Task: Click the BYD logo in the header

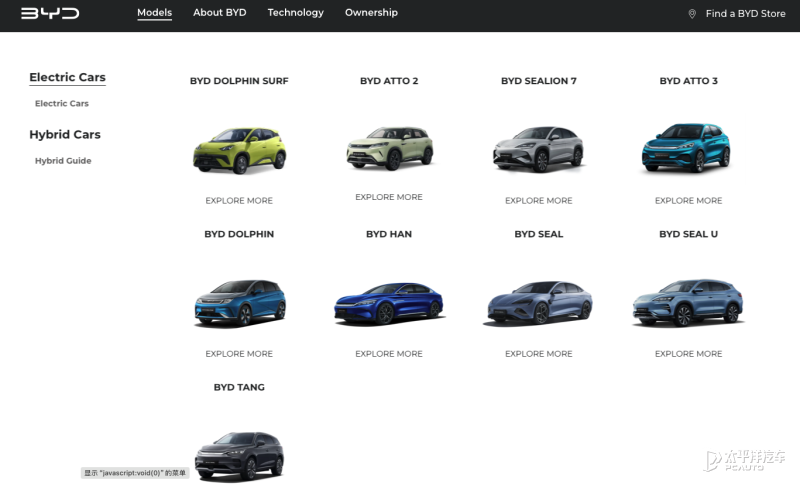Action: pos(50,13)
